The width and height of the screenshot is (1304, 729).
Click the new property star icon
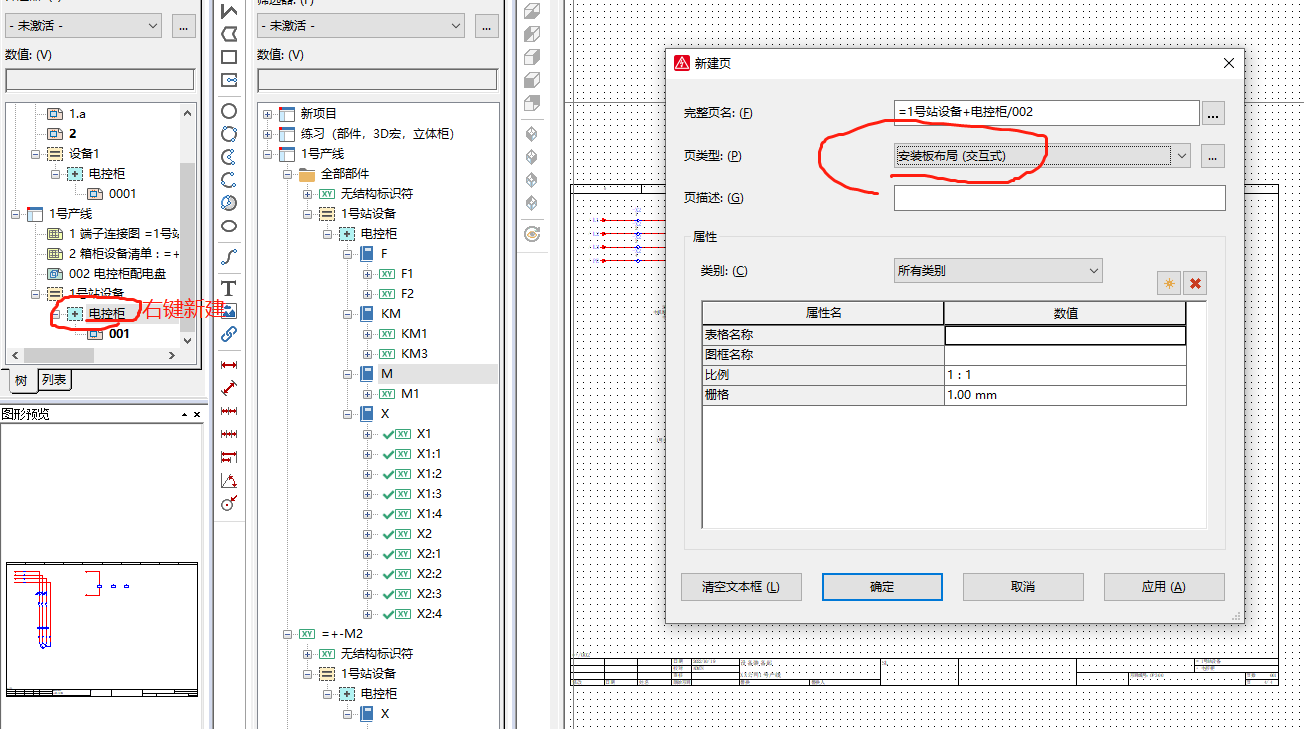(1168, 283)
